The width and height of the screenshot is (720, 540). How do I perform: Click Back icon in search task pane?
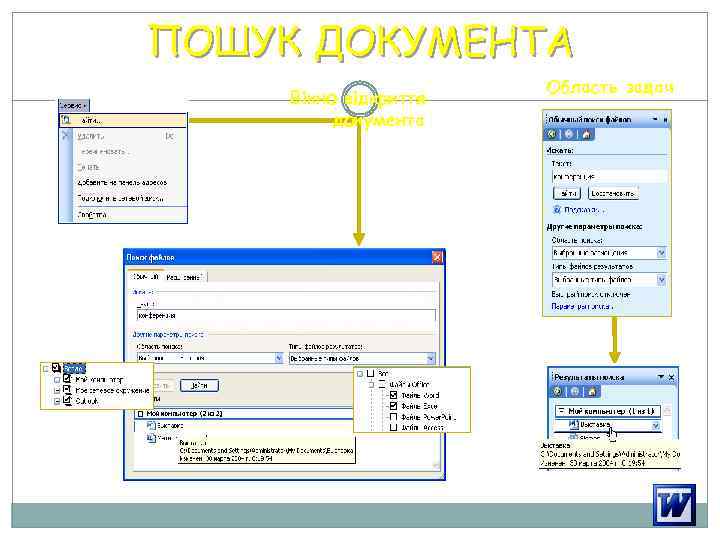552,134
